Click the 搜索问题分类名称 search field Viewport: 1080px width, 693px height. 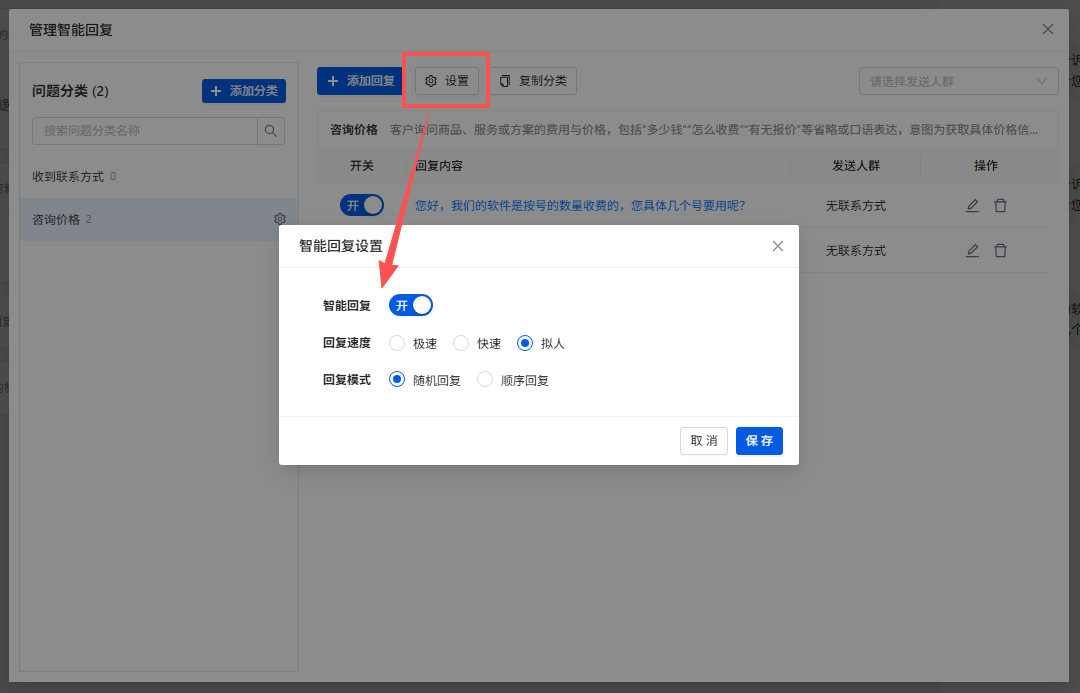click(145, 131)
